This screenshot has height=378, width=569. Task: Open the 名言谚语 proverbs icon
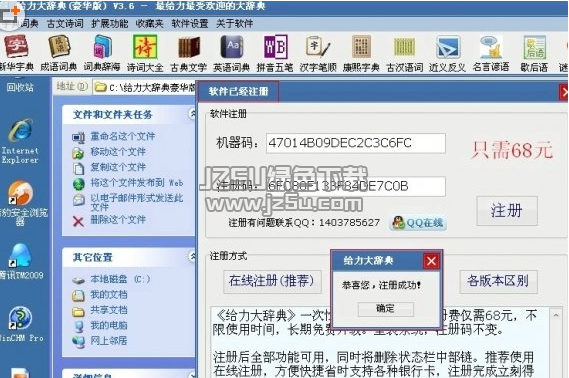coord(491,53)
